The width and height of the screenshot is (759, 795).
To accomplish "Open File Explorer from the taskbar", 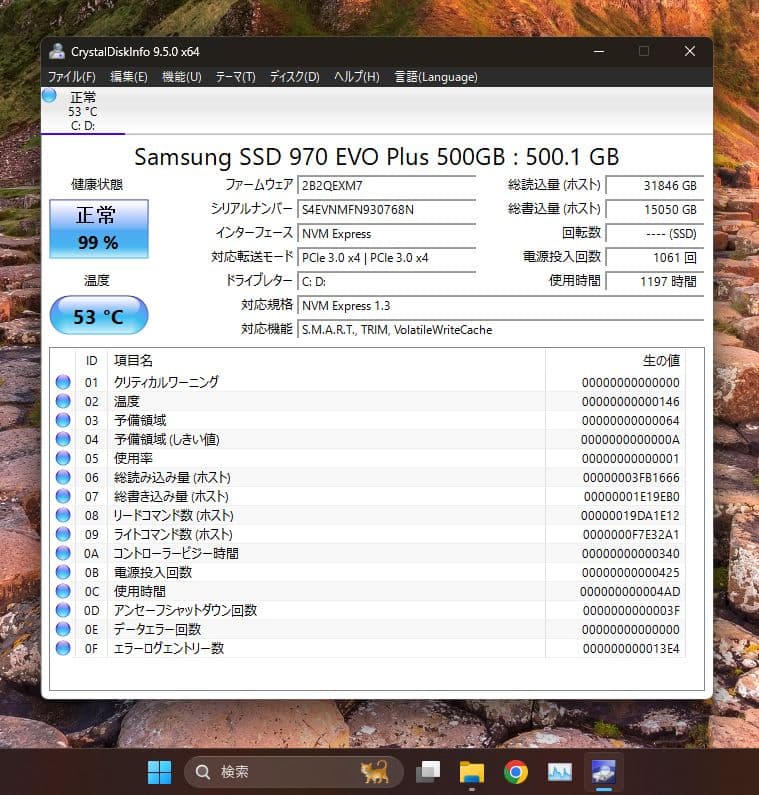I will click(x=472, y=772).
